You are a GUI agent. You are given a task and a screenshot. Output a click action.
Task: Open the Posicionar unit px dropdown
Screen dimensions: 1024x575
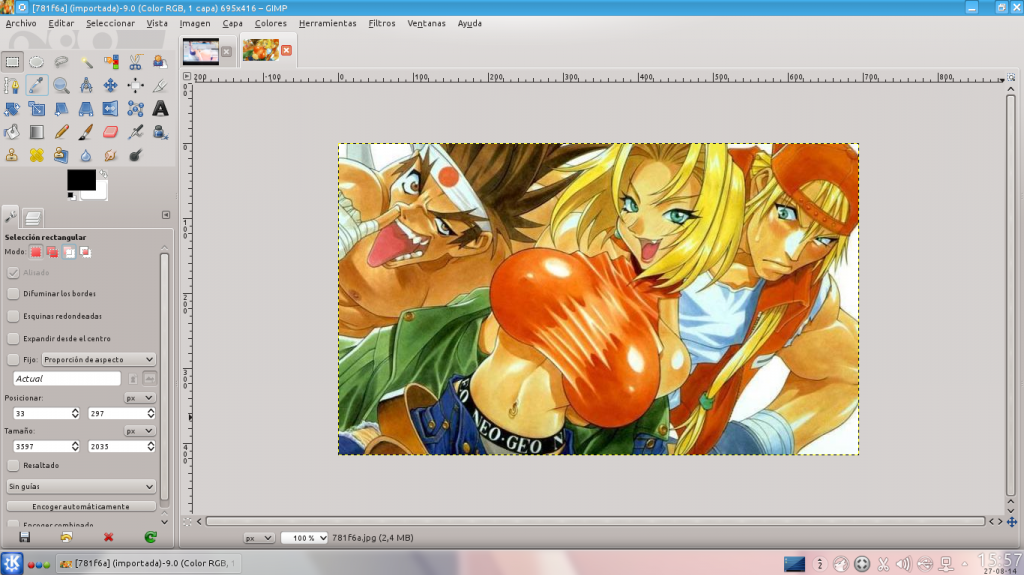[x=139, y=397]
